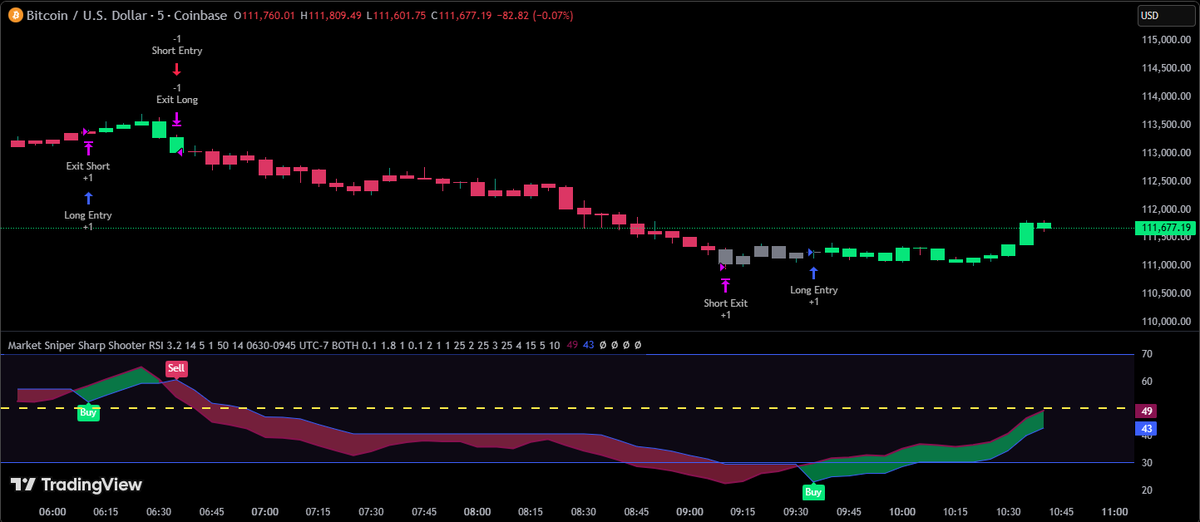Click the 20 level on RSI scale
The width and height of the screenshot is (1200, 522).
click(x=1149, y=490)
